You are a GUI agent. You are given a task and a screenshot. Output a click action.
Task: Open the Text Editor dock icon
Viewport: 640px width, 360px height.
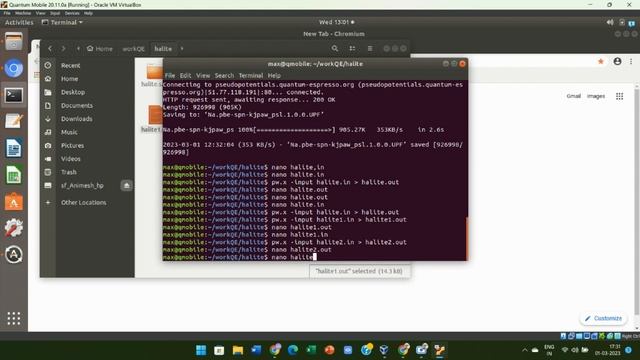pos(13,122)
